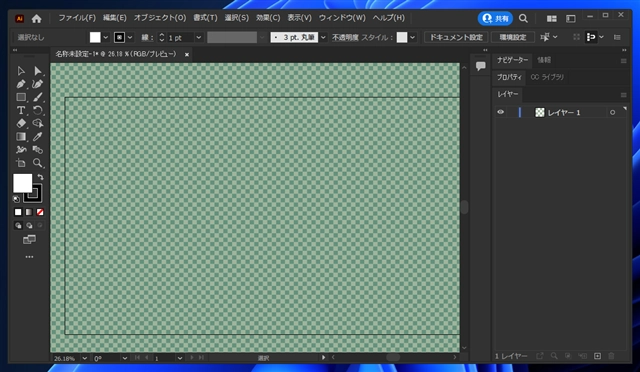Switch to the 情報 tab
640x372 pixels.
pyautogui.click(x=544, y=60)
